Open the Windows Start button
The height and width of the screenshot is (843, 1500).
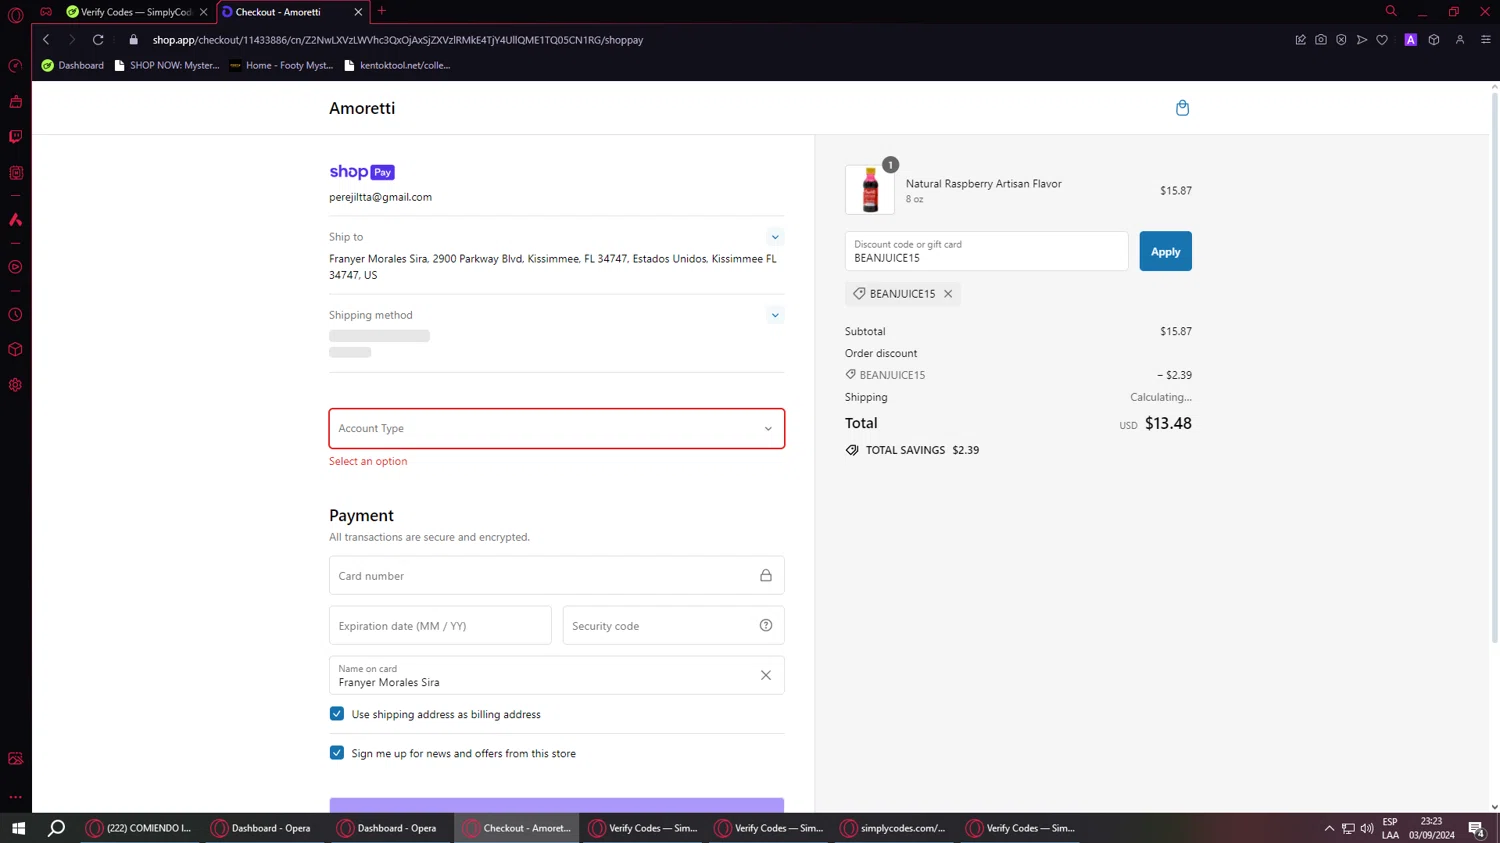click(x=18, y=828)
